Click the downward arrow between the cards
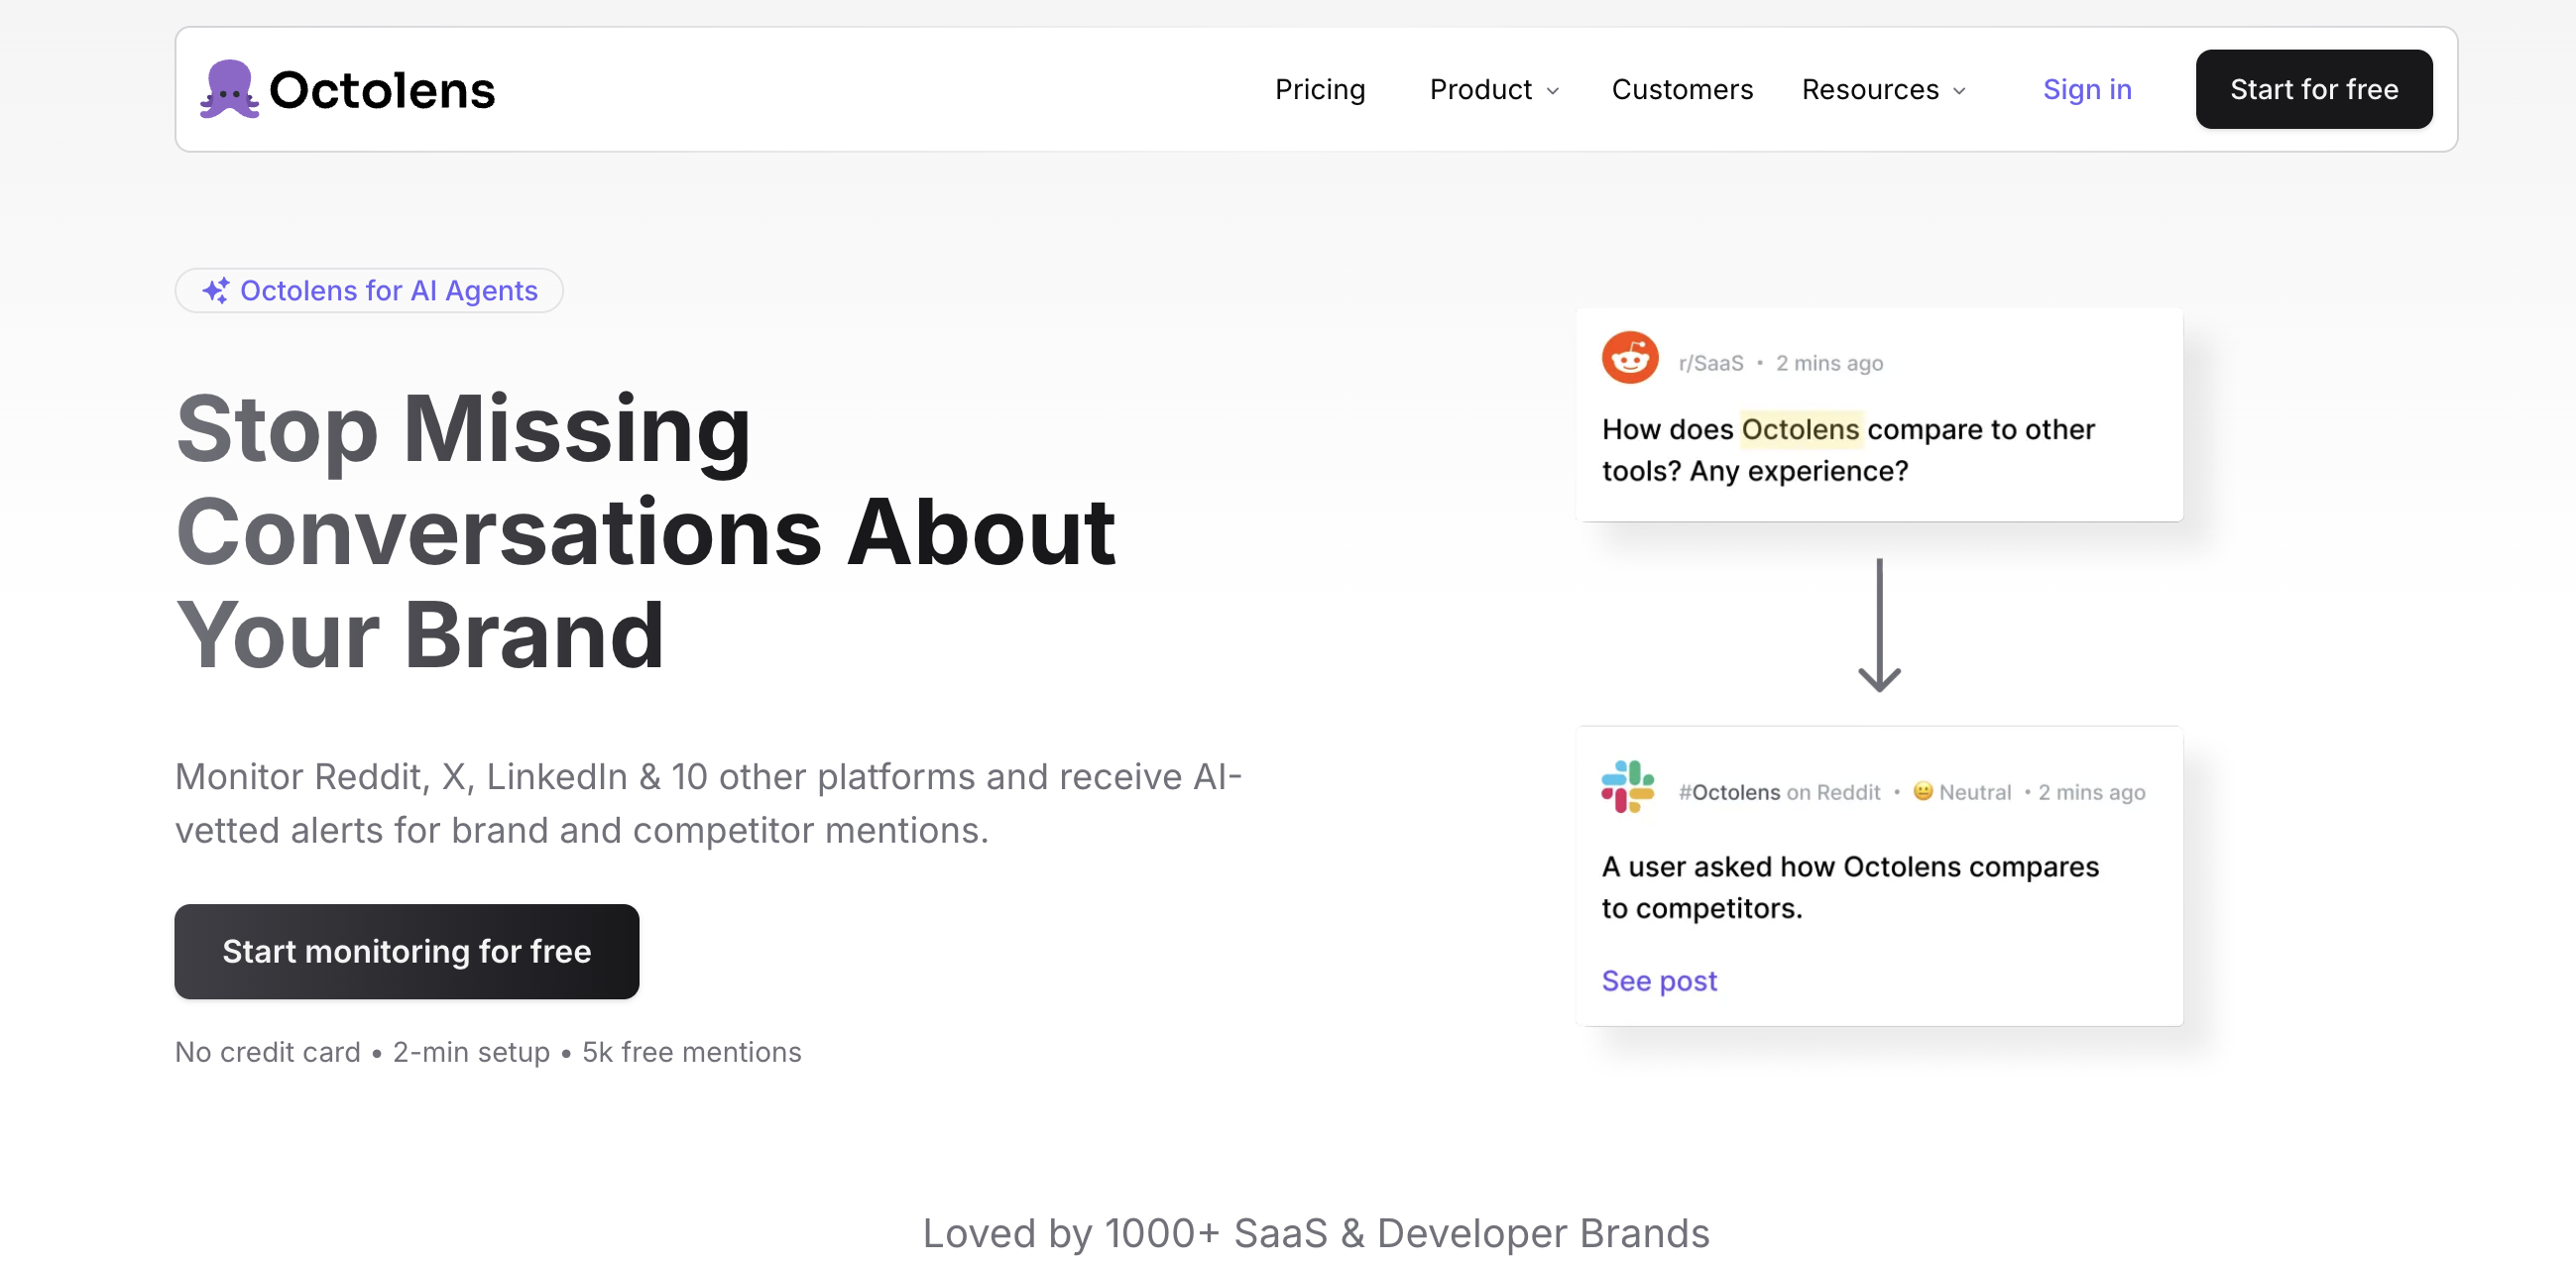This screenshot has width=2576, height=1267. click(1878, 626)
